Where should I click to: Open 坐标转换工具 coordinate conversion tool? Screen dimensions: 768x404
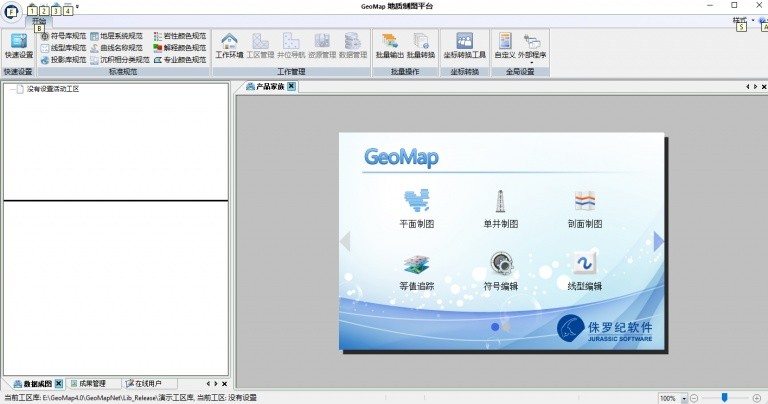click(464, 45)
